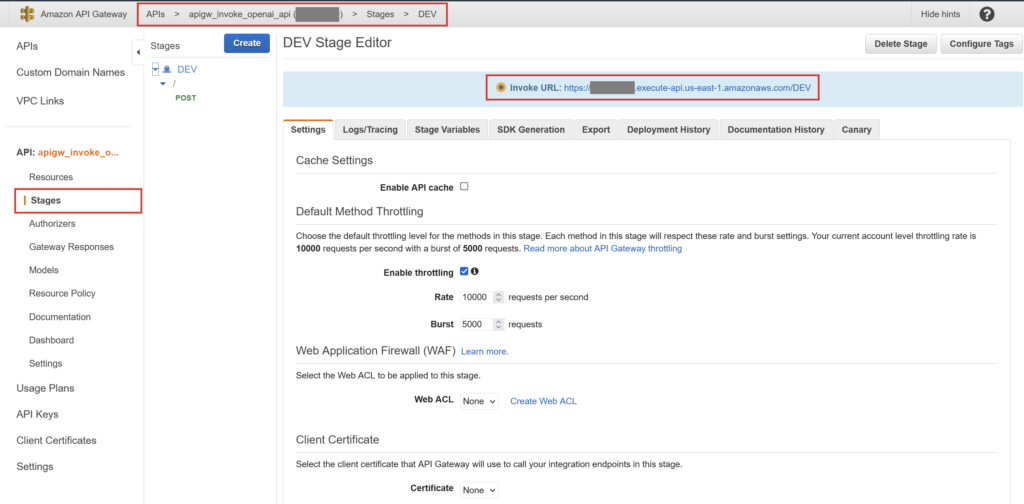Click the throttling info icon
The height and width of the screenshot is (504, 1024).
coord(475,272)
